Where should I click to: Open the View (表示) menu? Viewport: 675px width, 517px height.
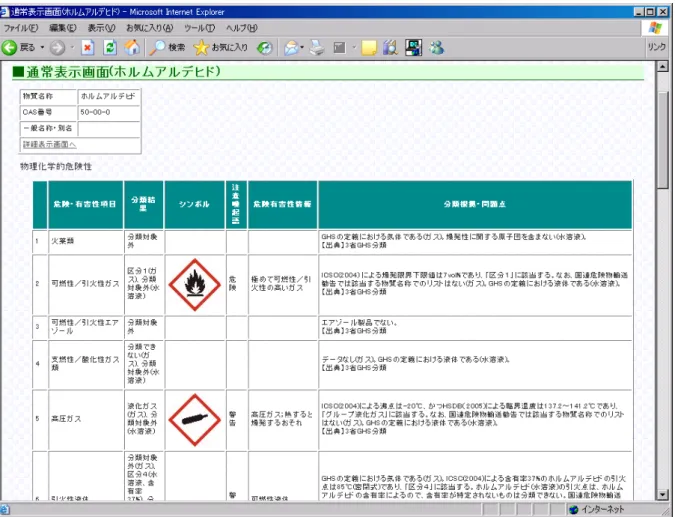102,28
